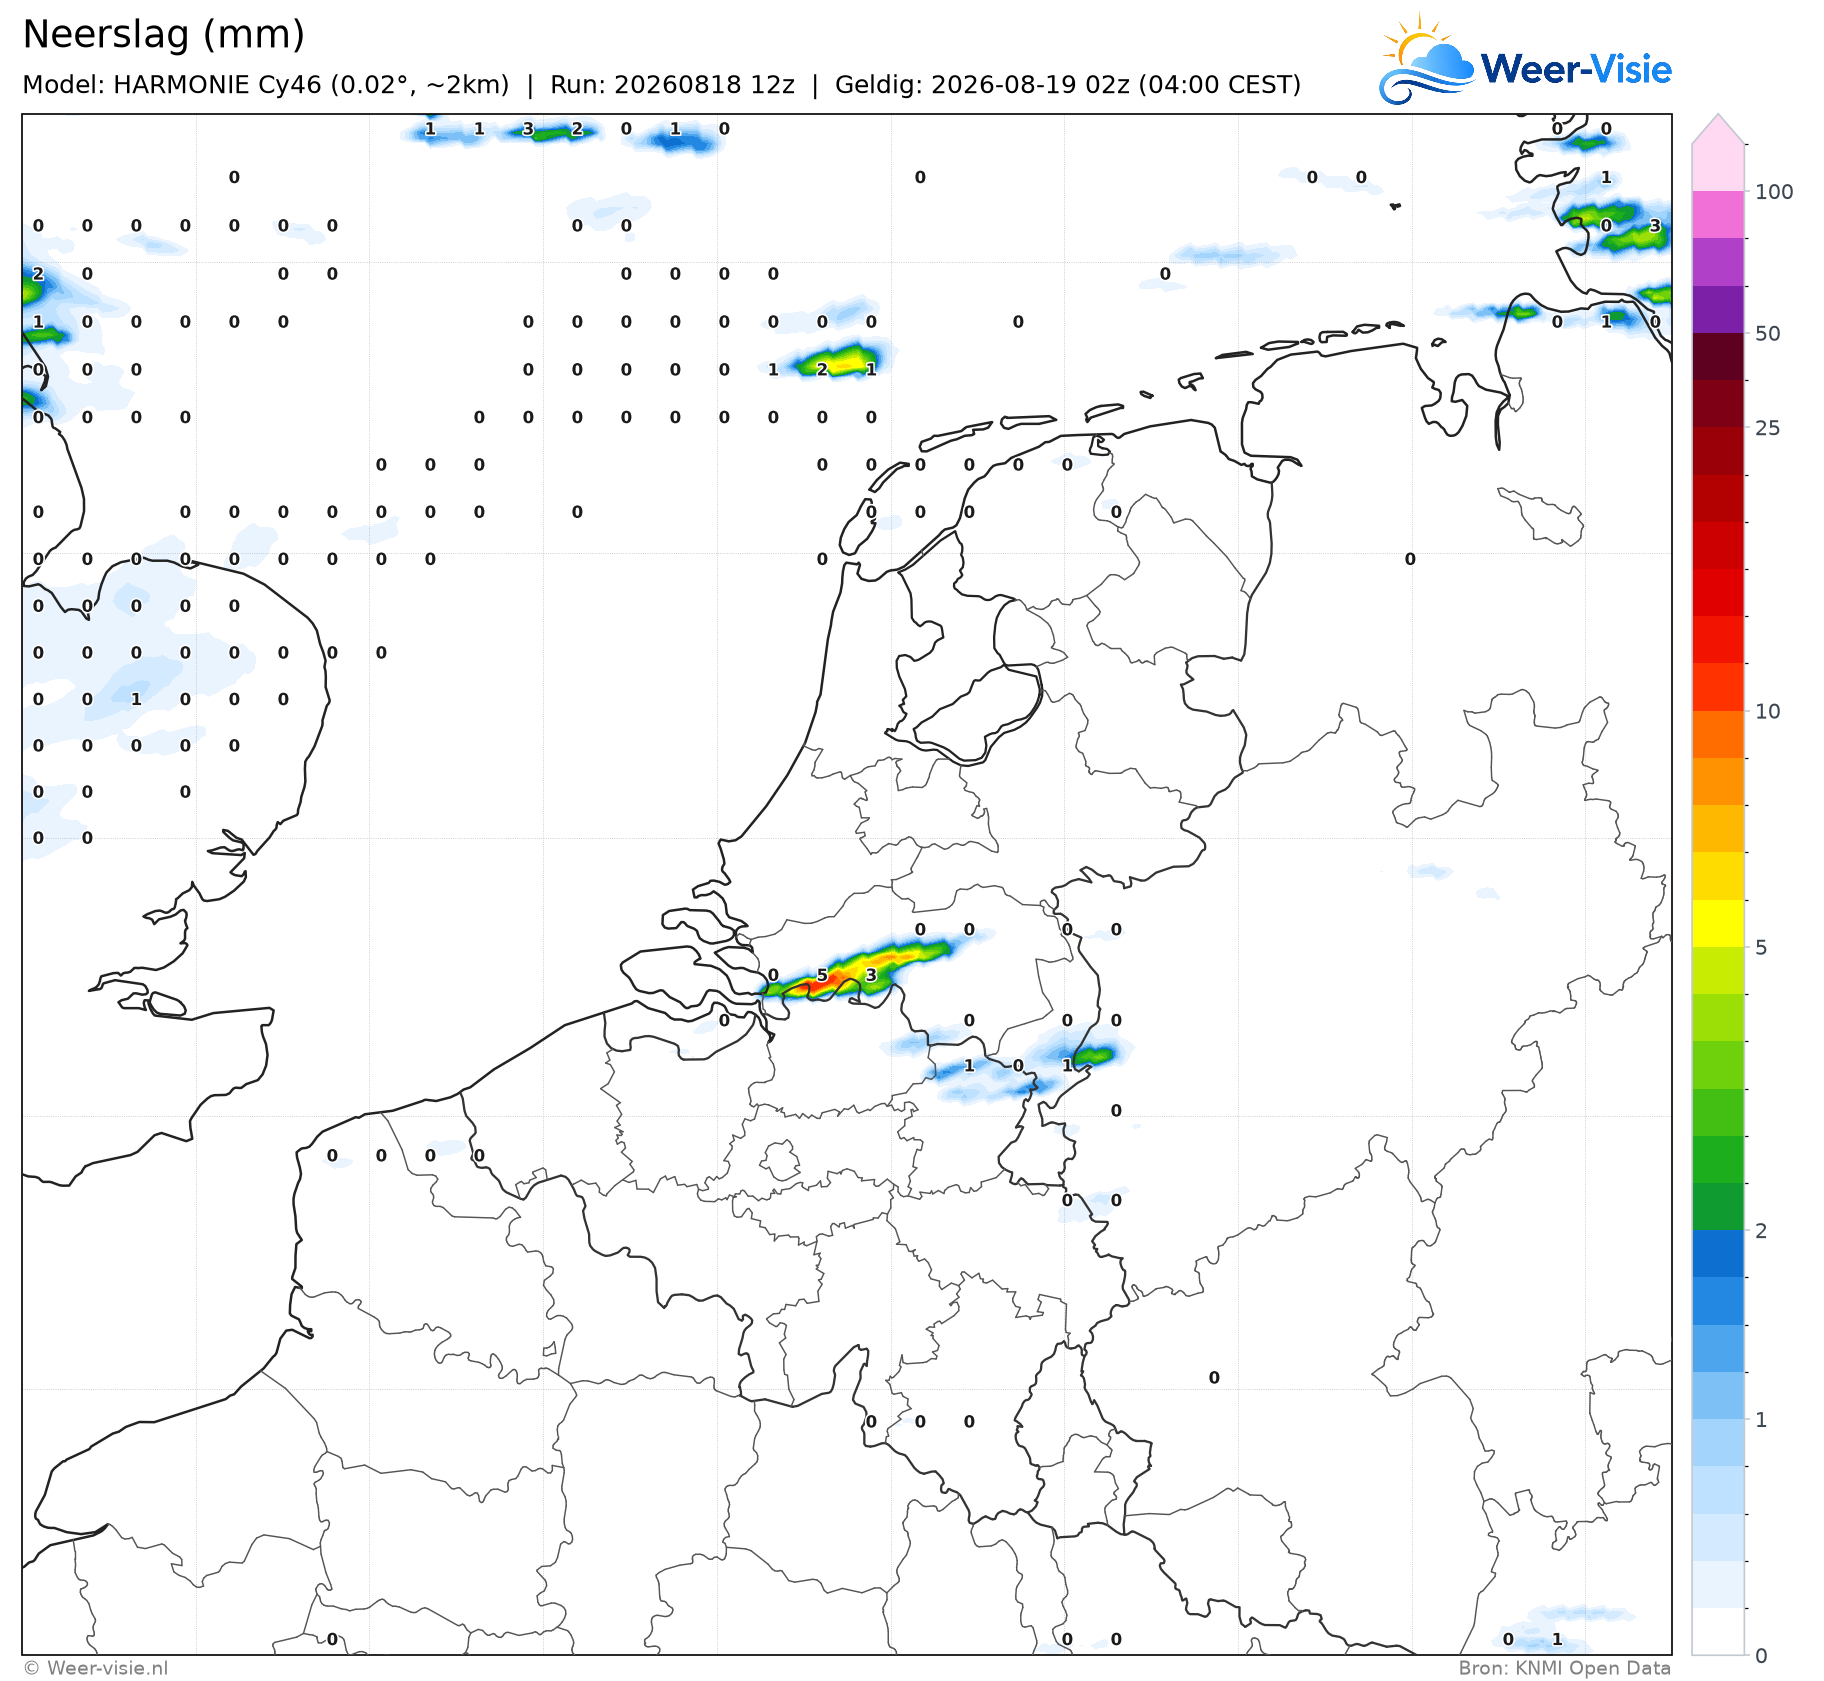The height and width of the screenshot is (1681, 1824).
Task: Click the value 1 over eastern England
Action: click(x=136, y=699)
